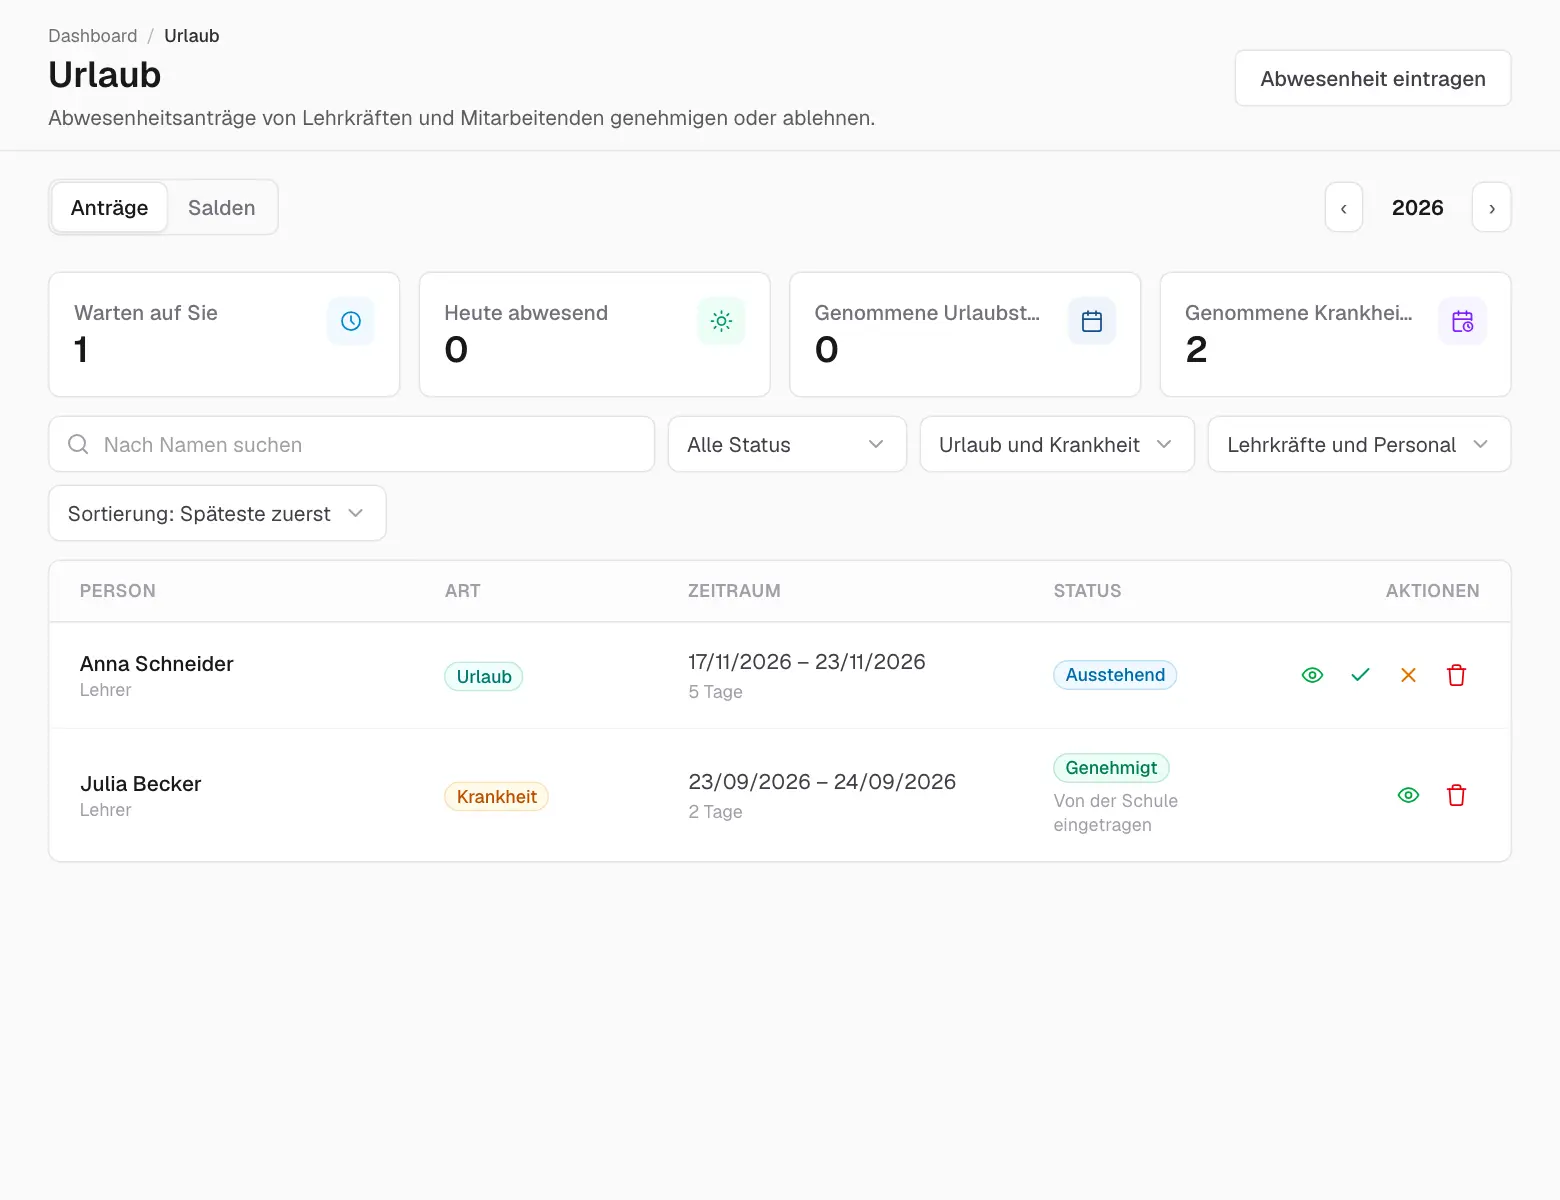Click the sun icon in Heute abwesend card
Viewport: 1560px width, 1200px height.
[x=721, y=321]
